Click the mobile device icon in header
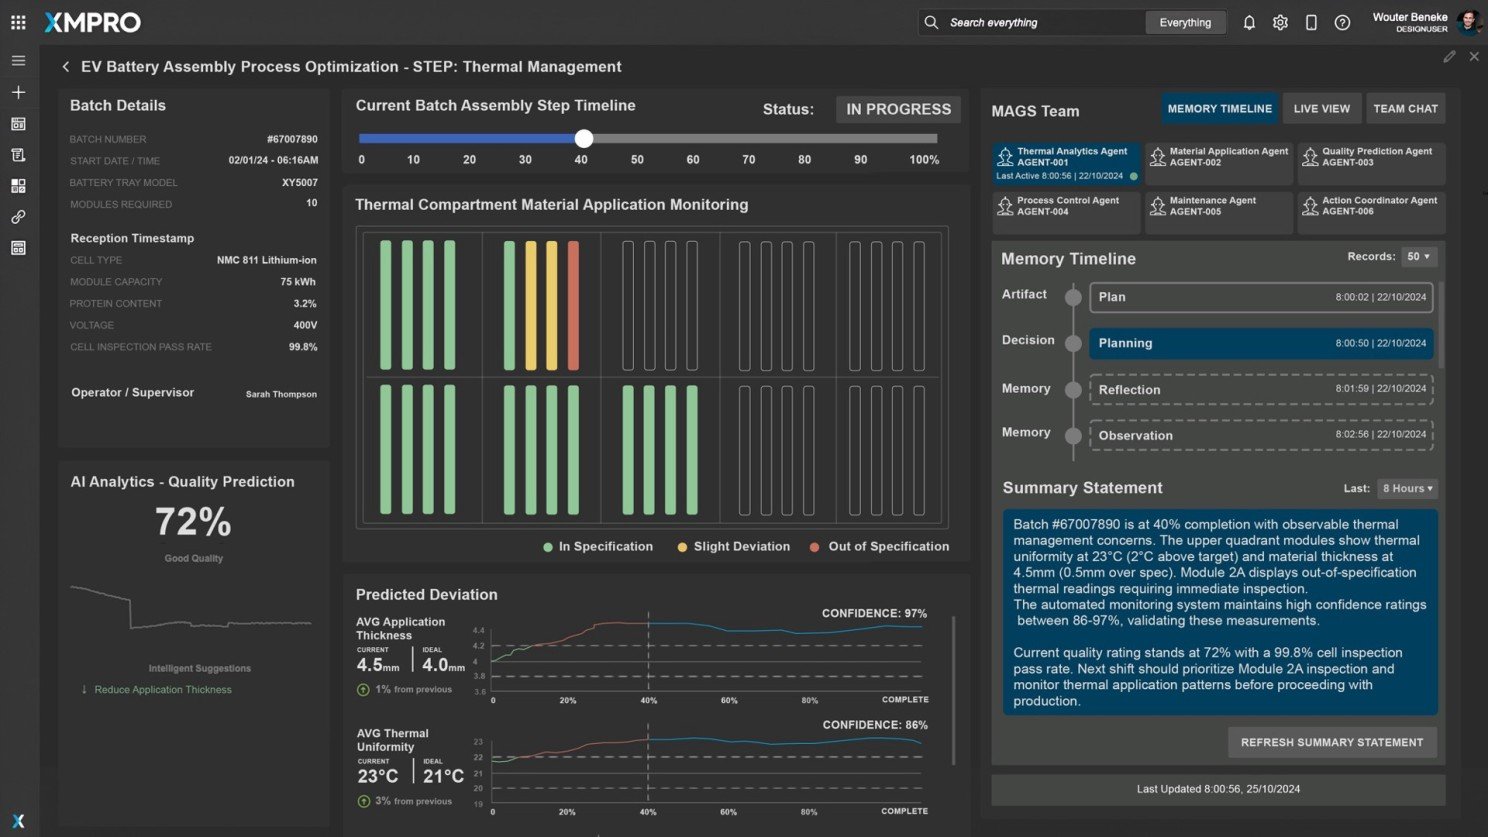The image size is (1488, 837). point(1311,23)
